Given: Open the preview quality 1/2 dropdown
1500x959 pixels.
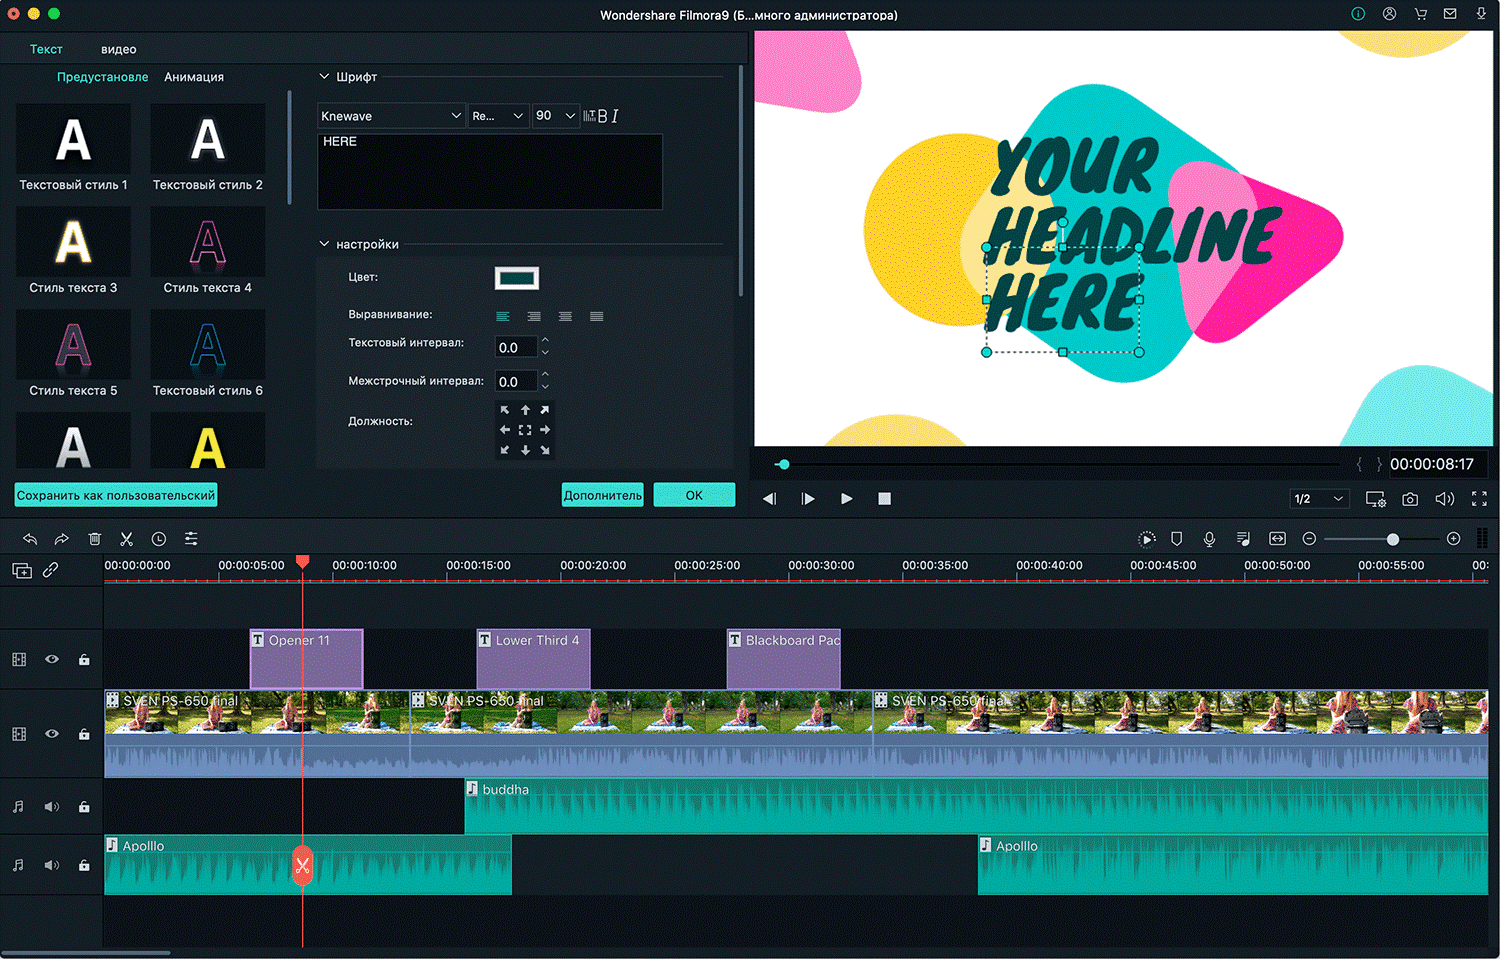Looking at the screenshot, I should (1320, 499).
